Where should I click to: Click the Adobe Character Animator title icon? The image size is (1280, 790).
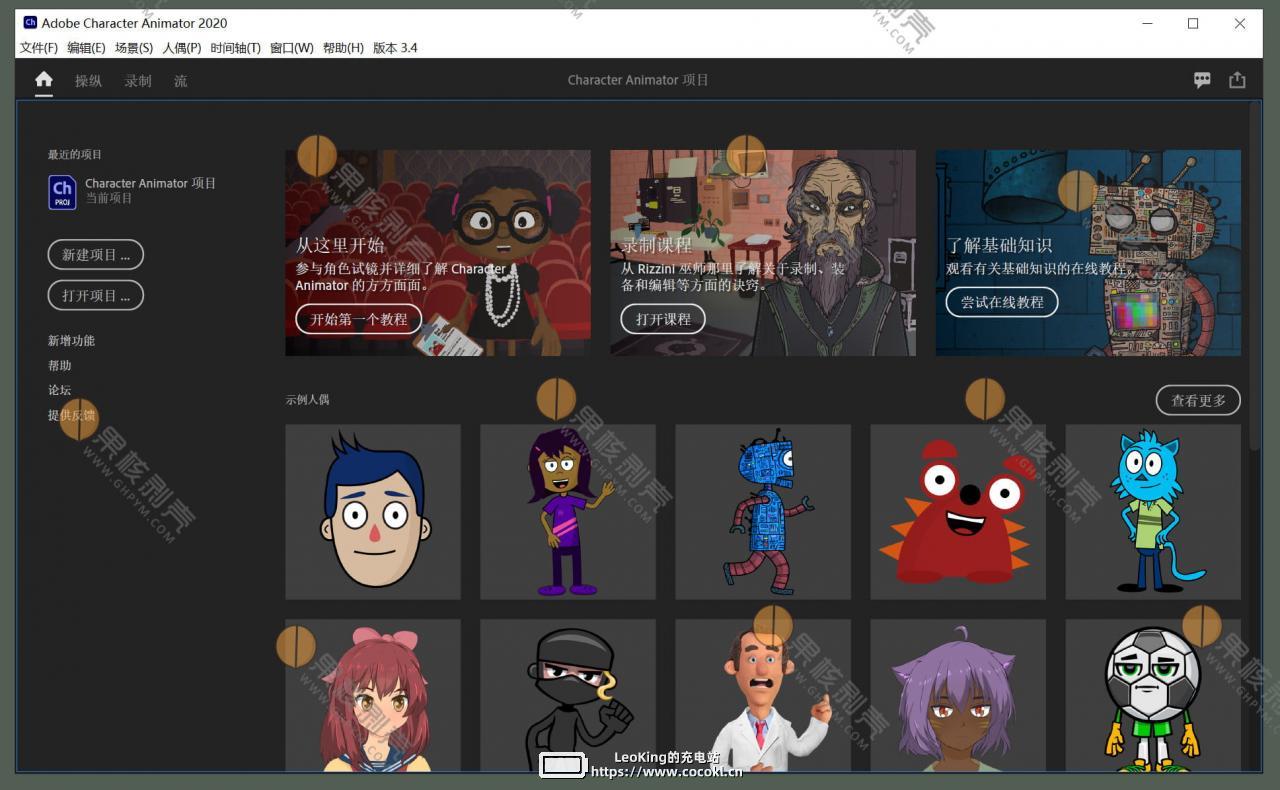(x=30, y=23)
